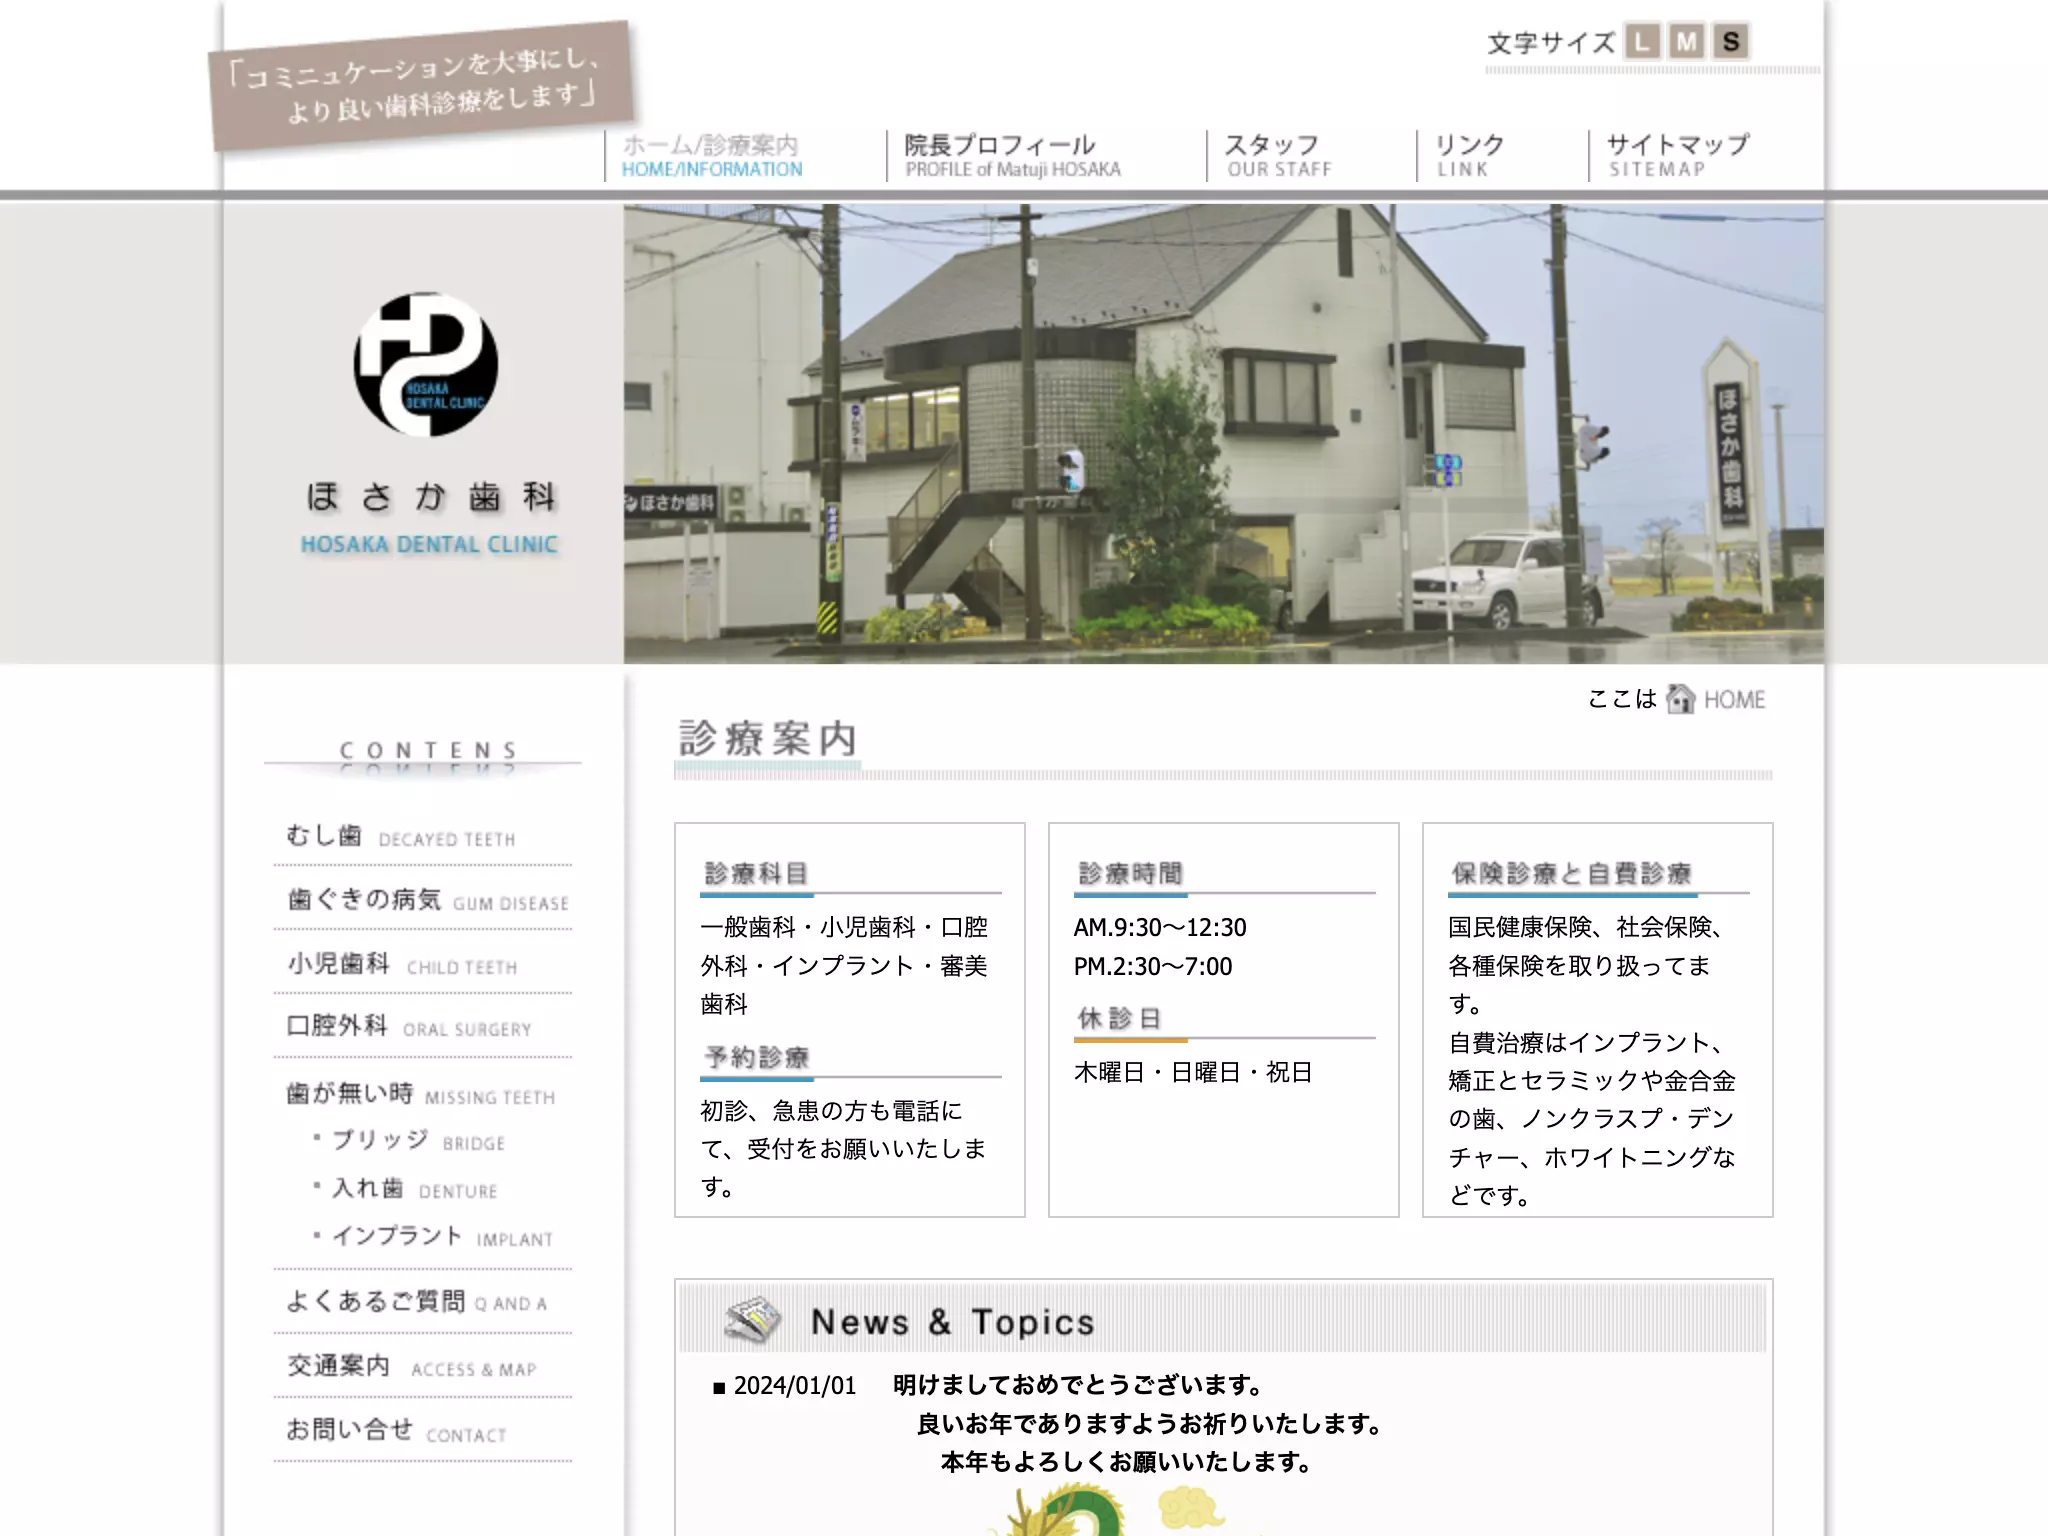
Task: Go to スタッフ OUR STAFF page
Action: pyautogui.click(x=1278, y=156)
